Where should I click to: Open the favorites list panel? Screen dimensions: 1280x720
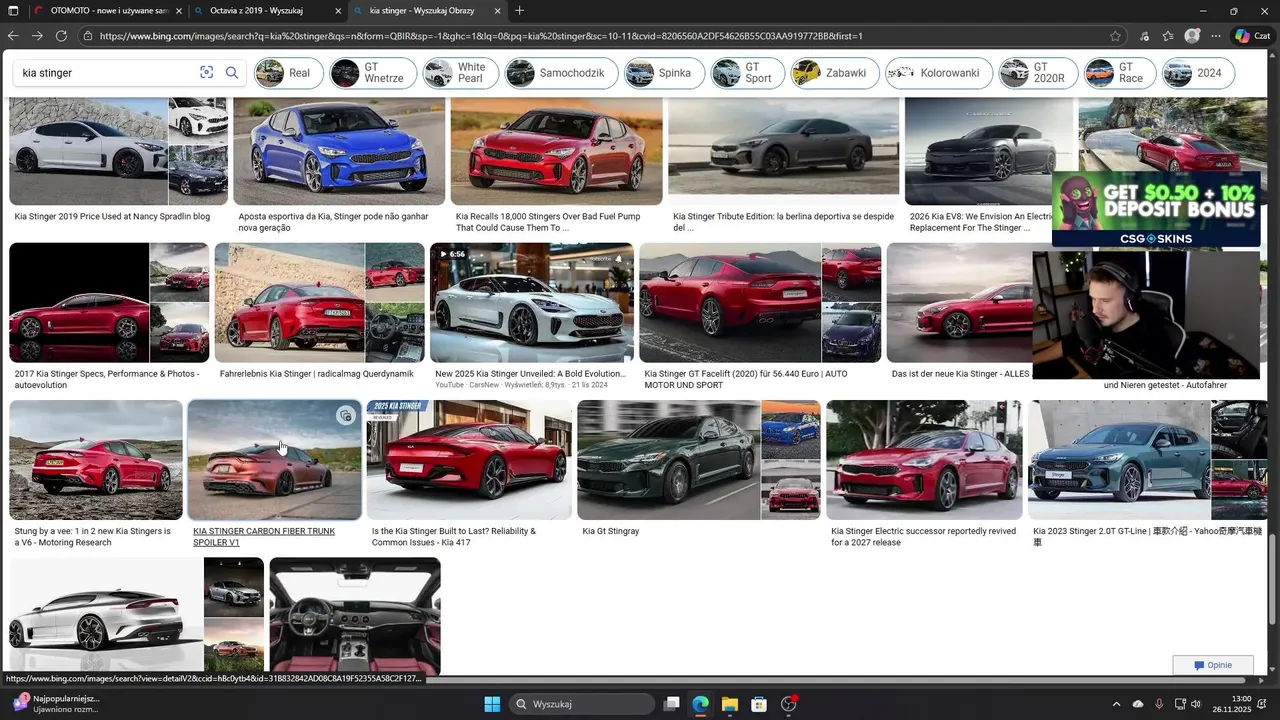(1168, 36)
